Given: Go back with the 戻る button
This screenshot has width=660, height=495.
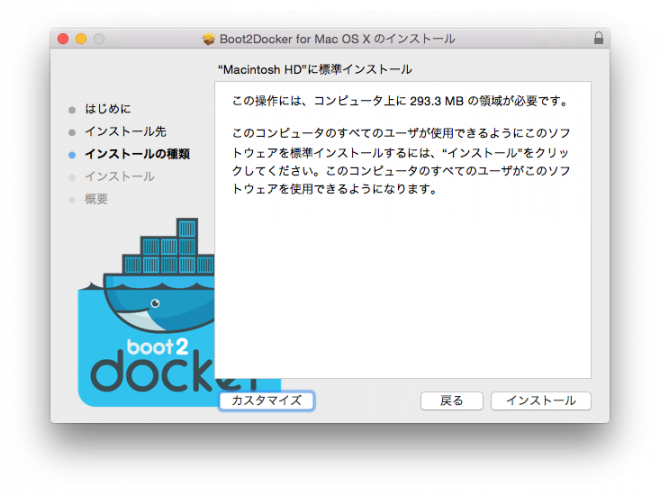Looking at the screenshot, I should coord(452,400).
